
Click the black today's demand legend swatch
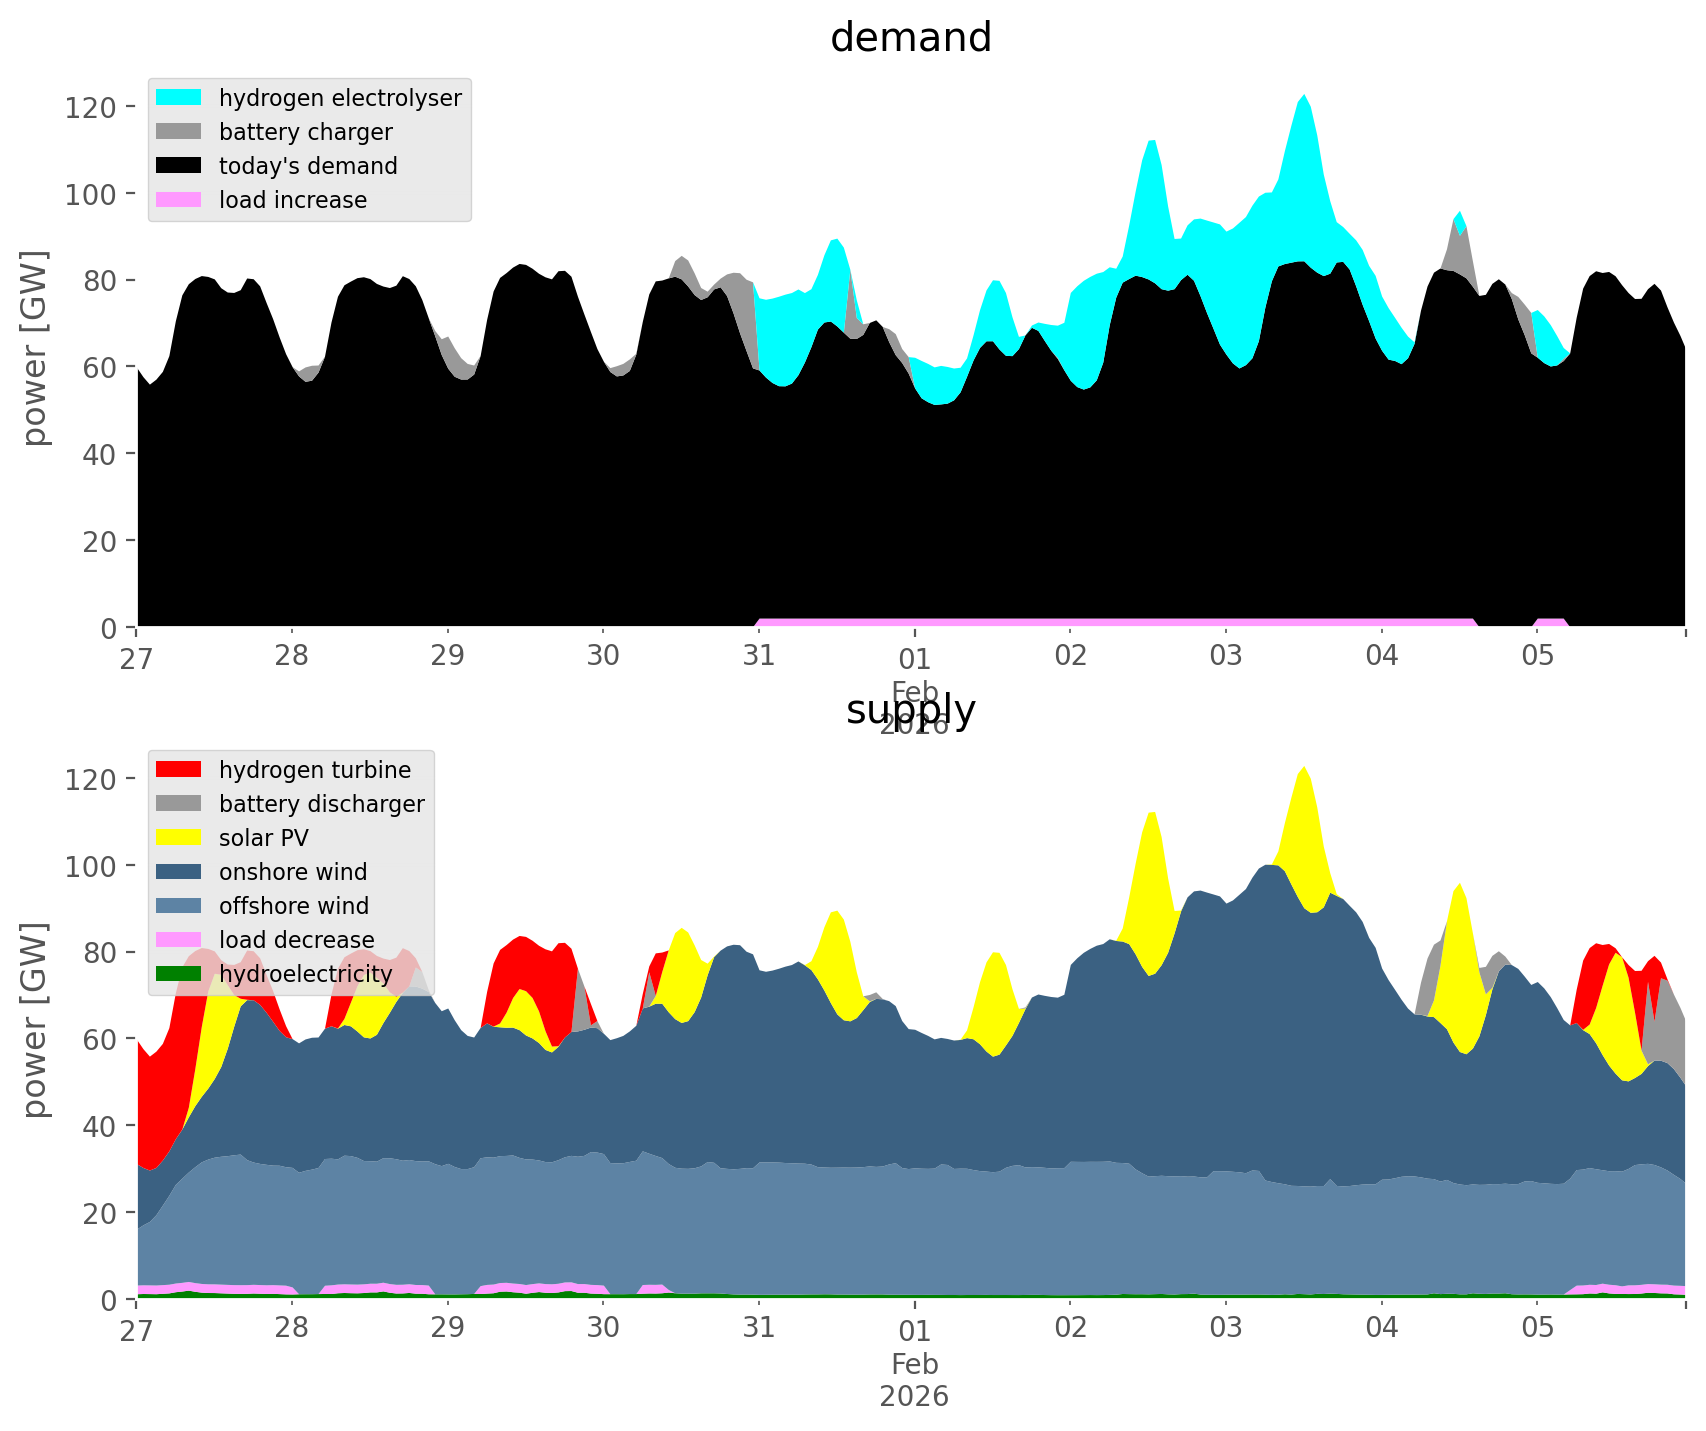click(x=179, y=166)
